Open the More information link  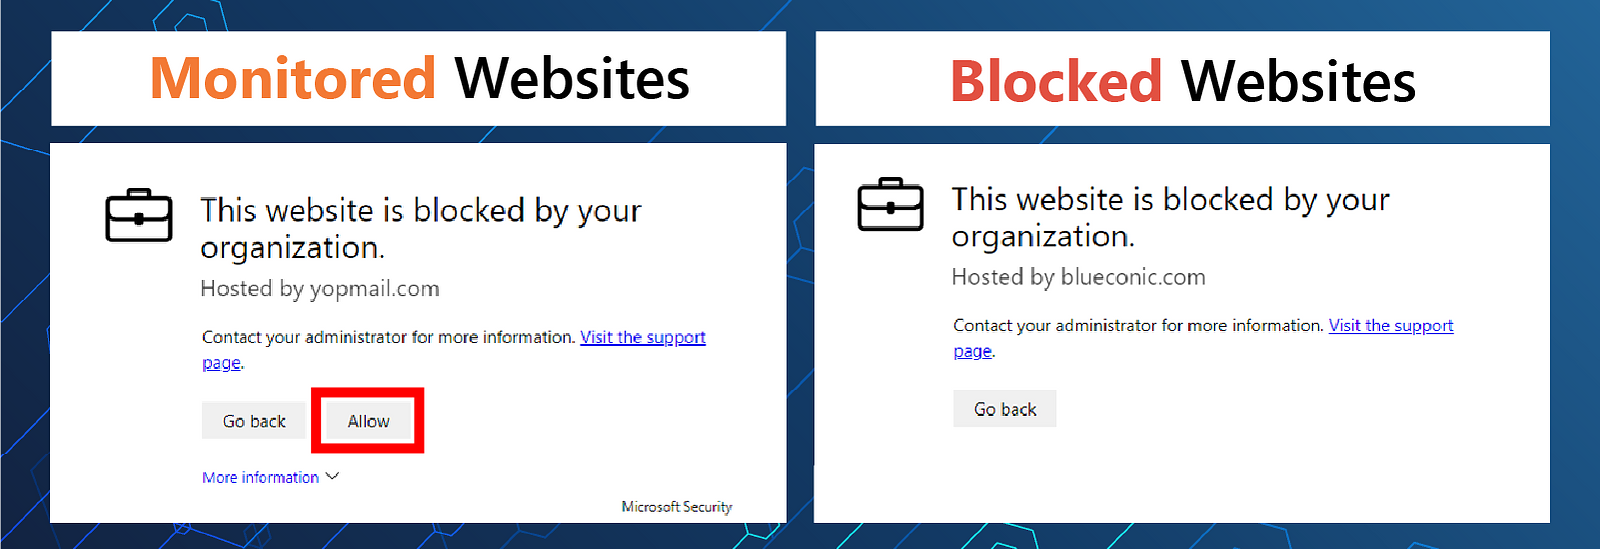260,478
